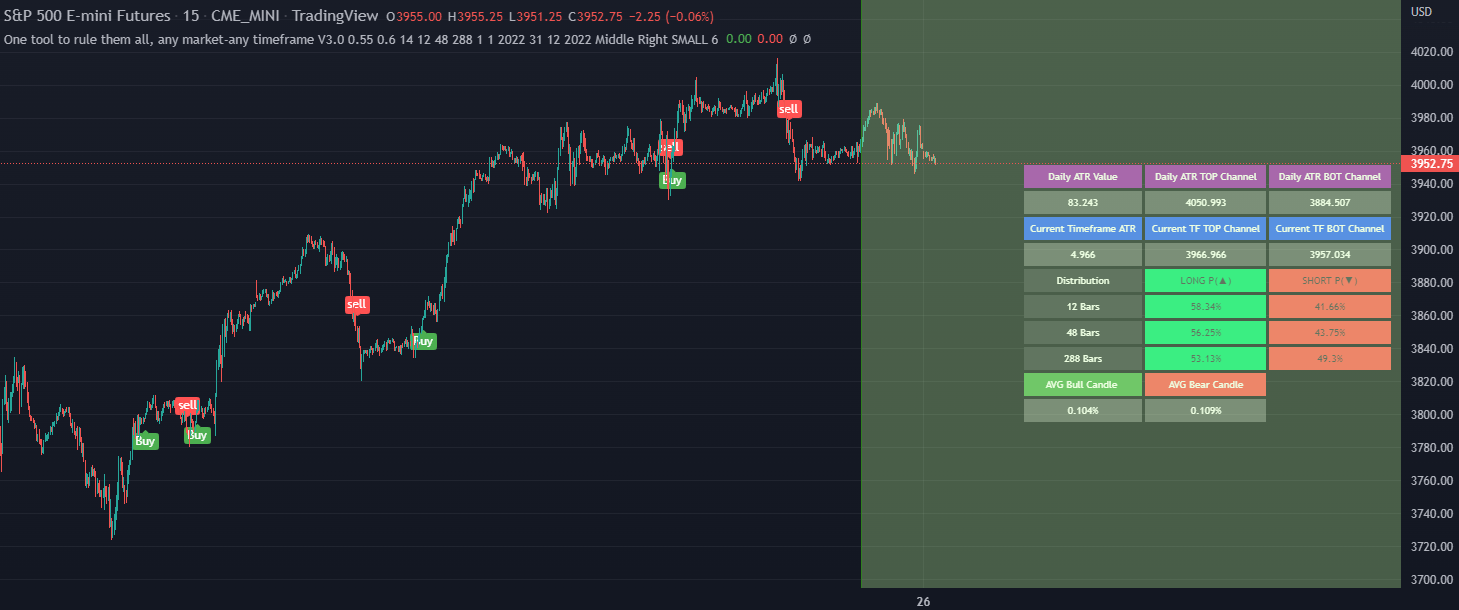Click the 43.75% short probability cell
The width and height of the screenshot is (1459, 610).
[1330, 333]
